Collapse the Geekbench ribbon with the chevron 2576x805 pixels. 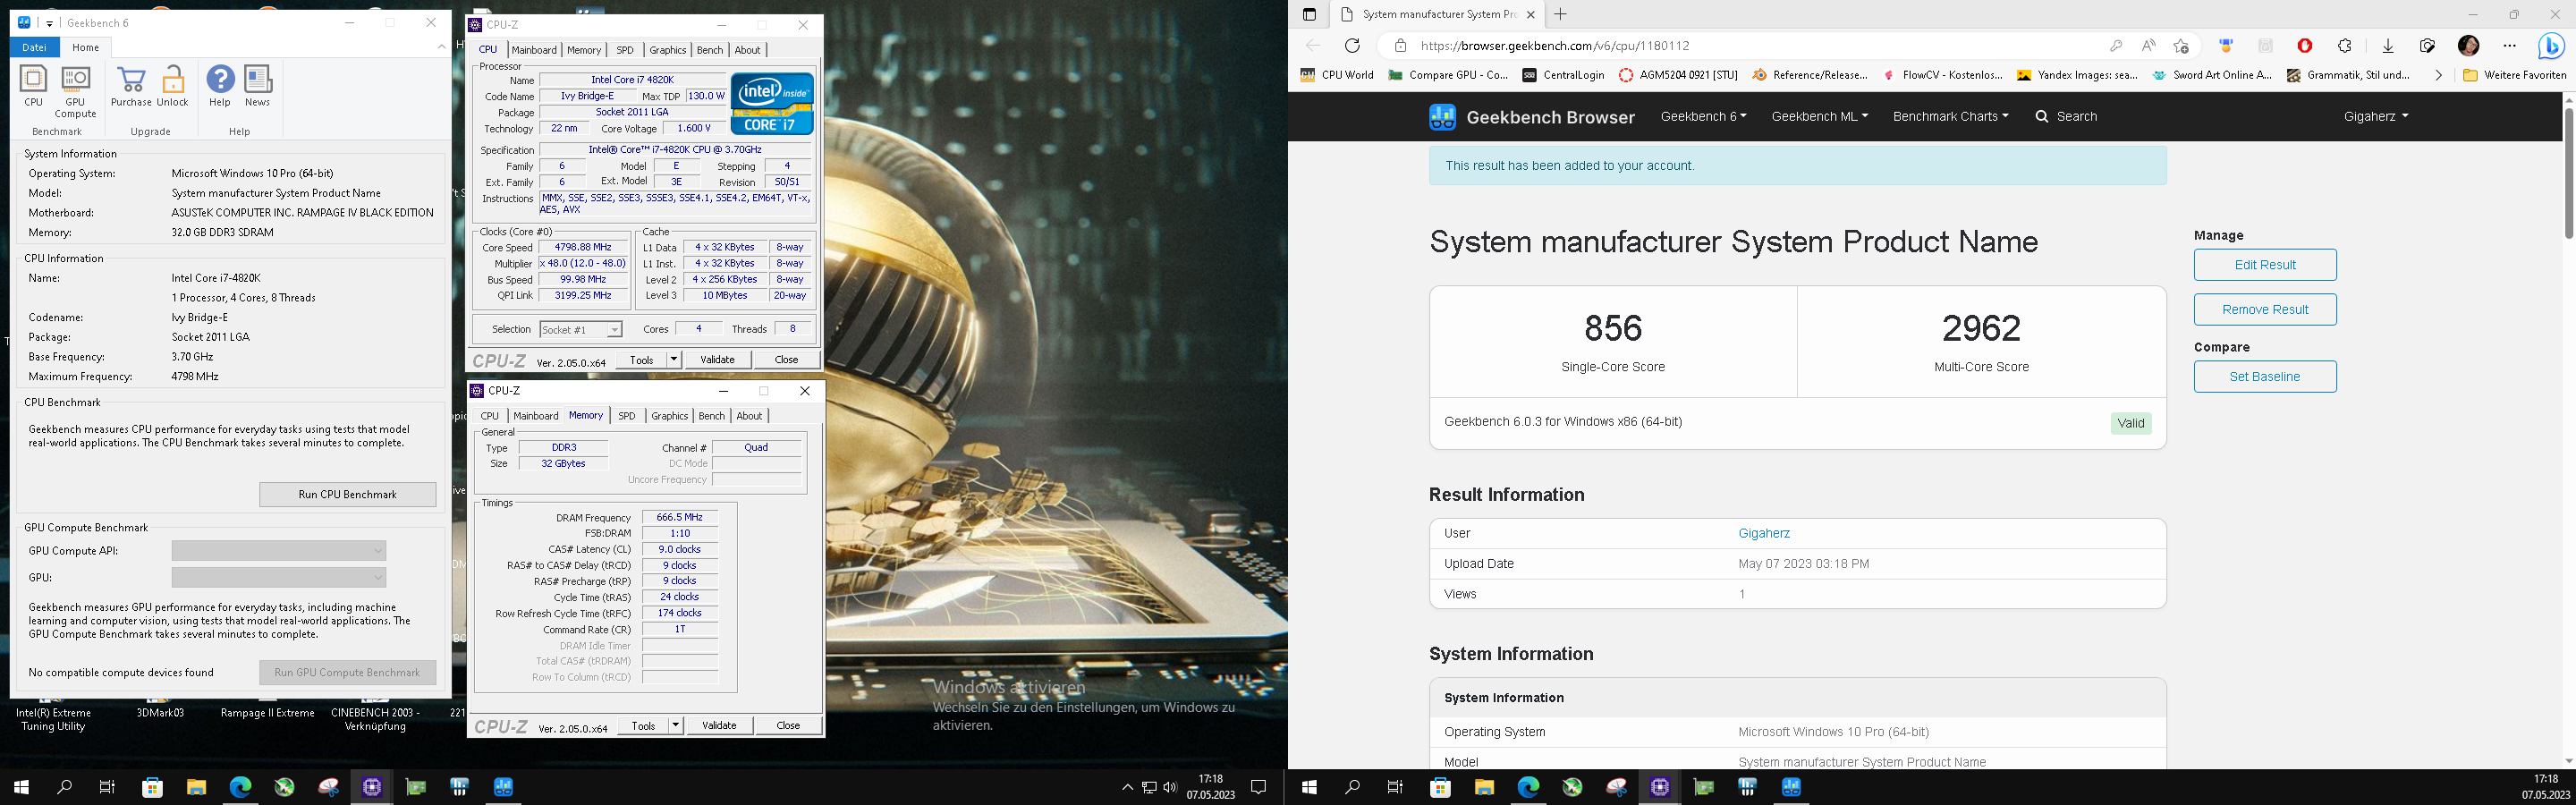click(x=441, y=47)
